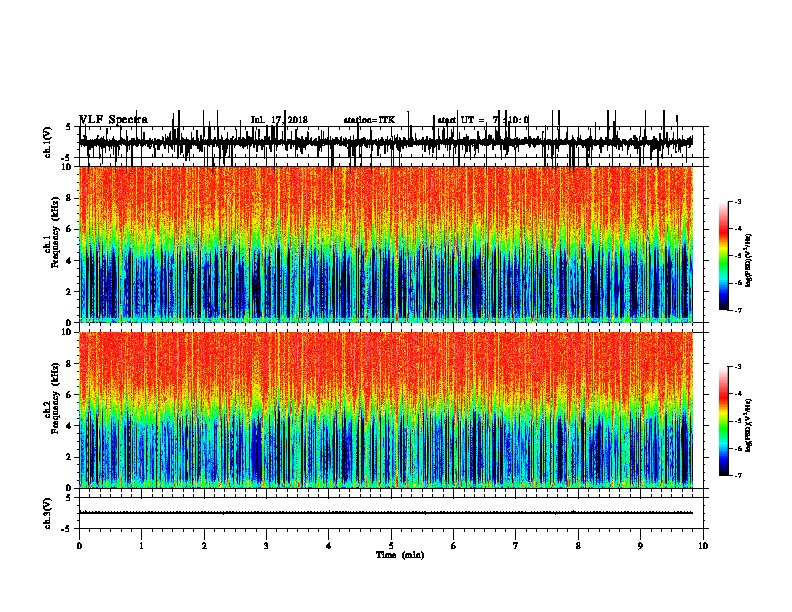Click the flat ch.3 voltage trace
The width and height of the screenshot is (792, 612).
tap(386, 513)
